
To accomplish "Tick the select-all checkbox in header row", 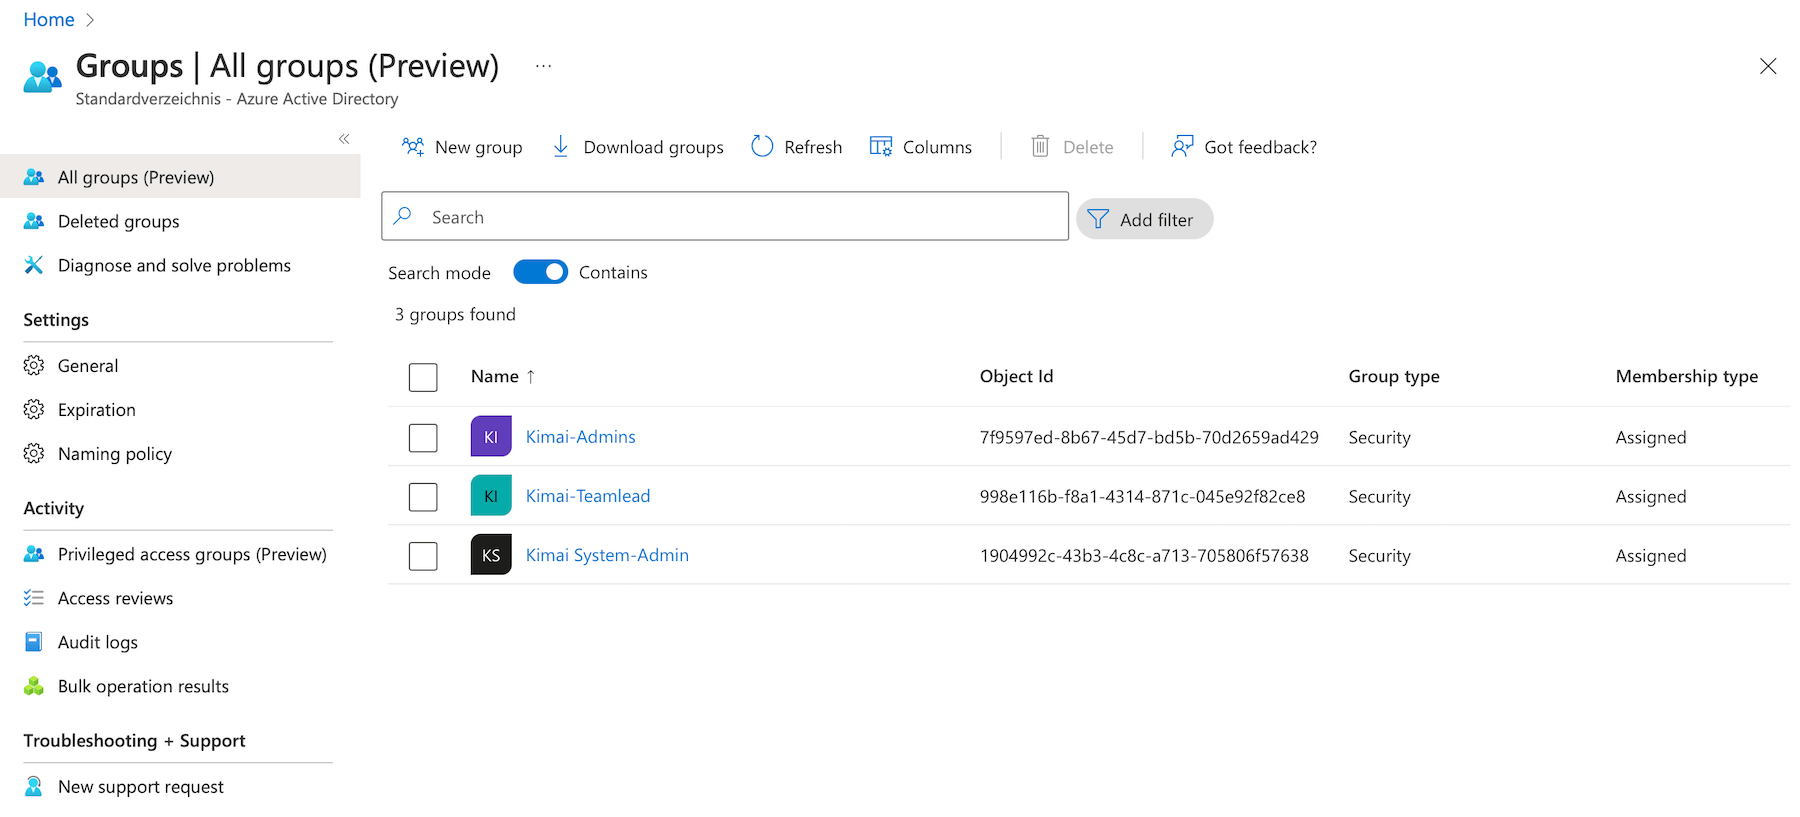I will click(x=423, y=377).
